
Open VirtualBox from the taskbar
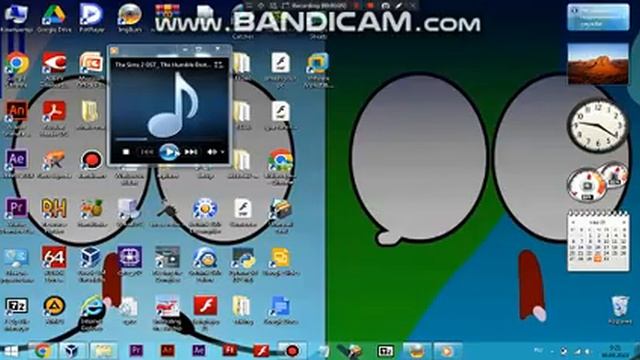pyautogui.click(x=72, y=351)
